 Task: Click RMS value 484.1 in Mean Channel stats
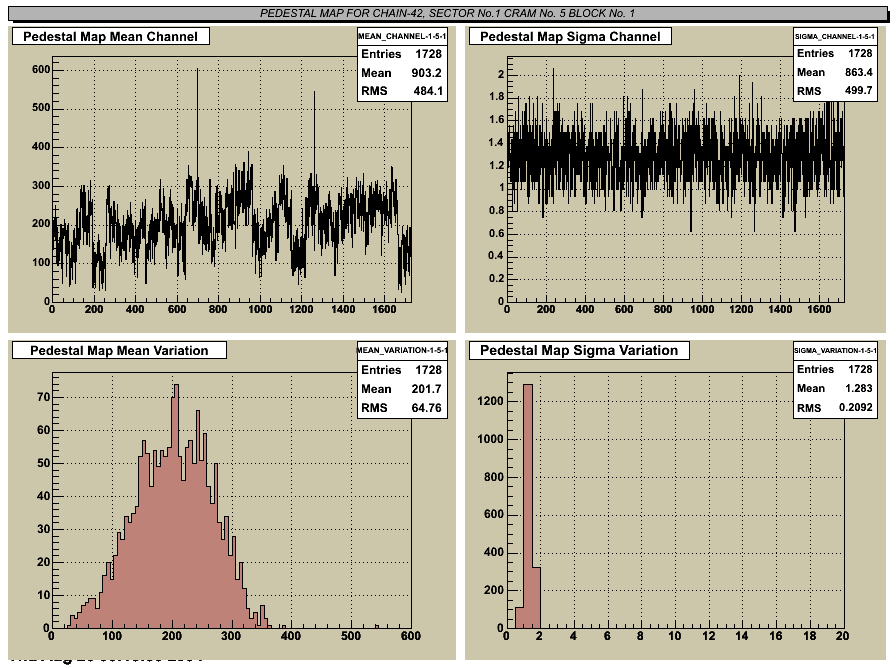(x=428, y=91)
